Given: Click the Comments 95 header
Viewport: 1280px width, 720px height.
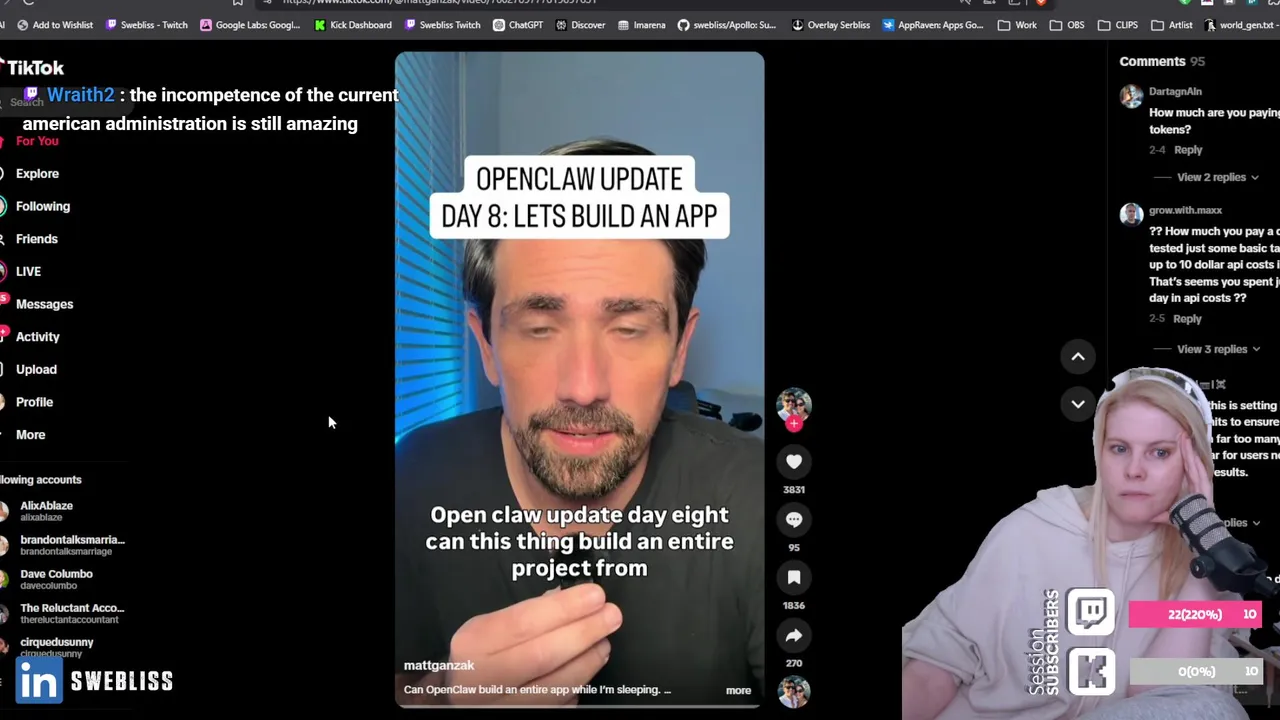Looking at the screenshot, I should [x=1162, y=61].
